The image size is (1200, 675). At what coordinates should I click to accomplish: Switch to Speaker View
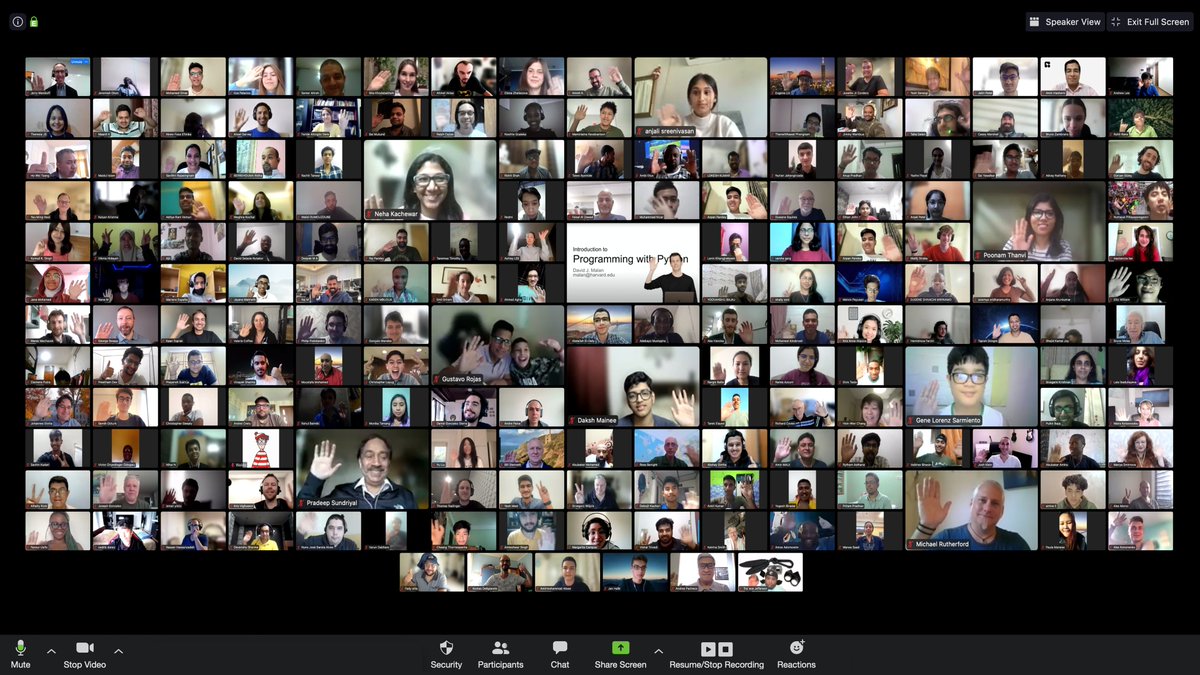click(x=1064, y=21)
